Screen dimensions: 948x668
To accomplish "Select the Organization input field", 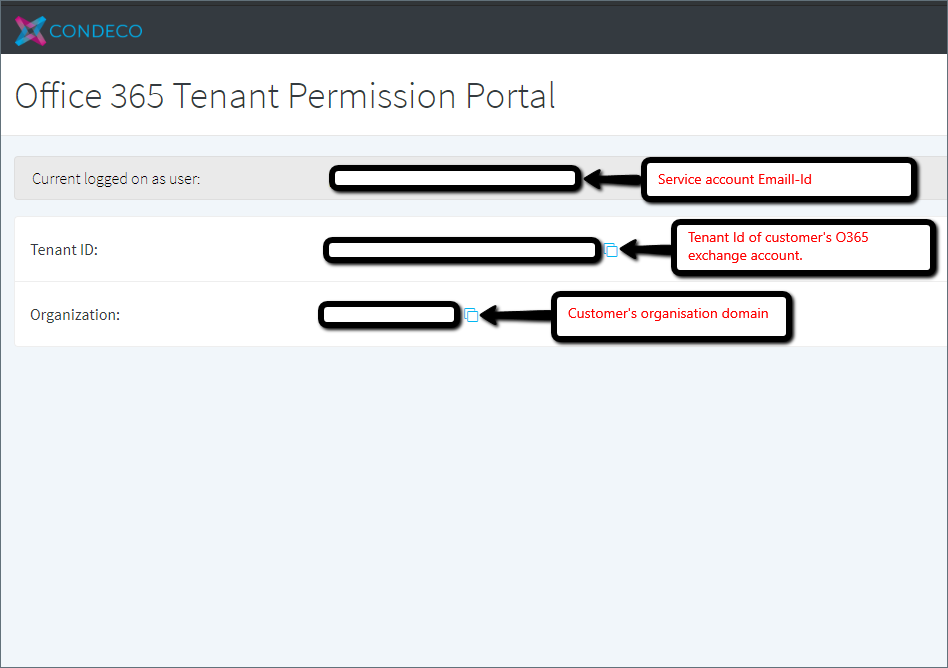I will click(389, 314).
